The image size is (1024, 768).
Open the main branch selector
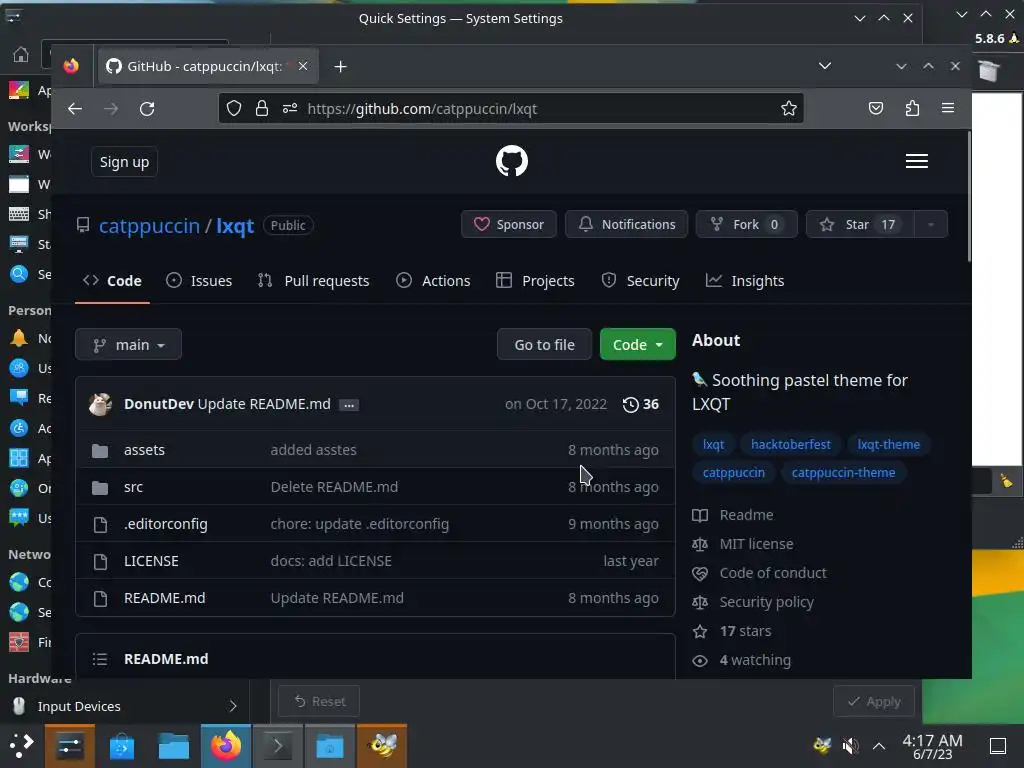point(128,344)
